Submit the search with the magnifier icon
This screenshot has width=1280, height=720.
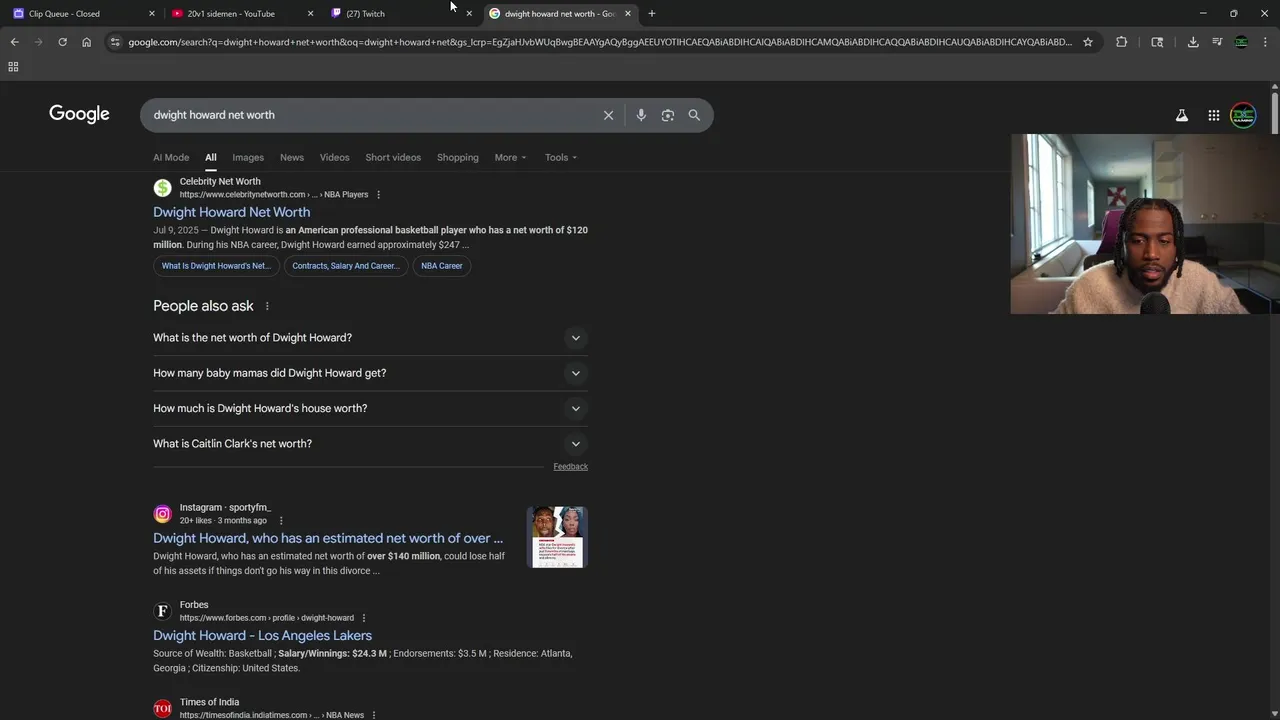(x=694, y=115)
